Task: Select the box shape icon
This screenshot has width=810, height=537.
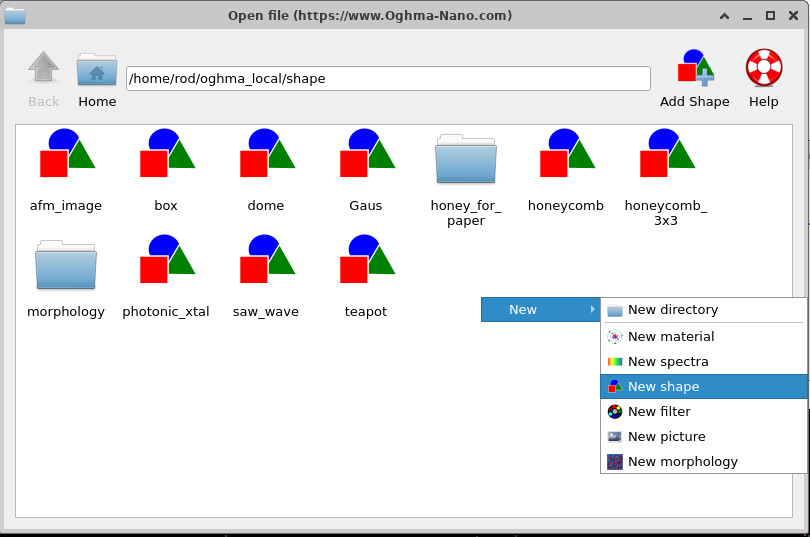Action: [167, 153]
